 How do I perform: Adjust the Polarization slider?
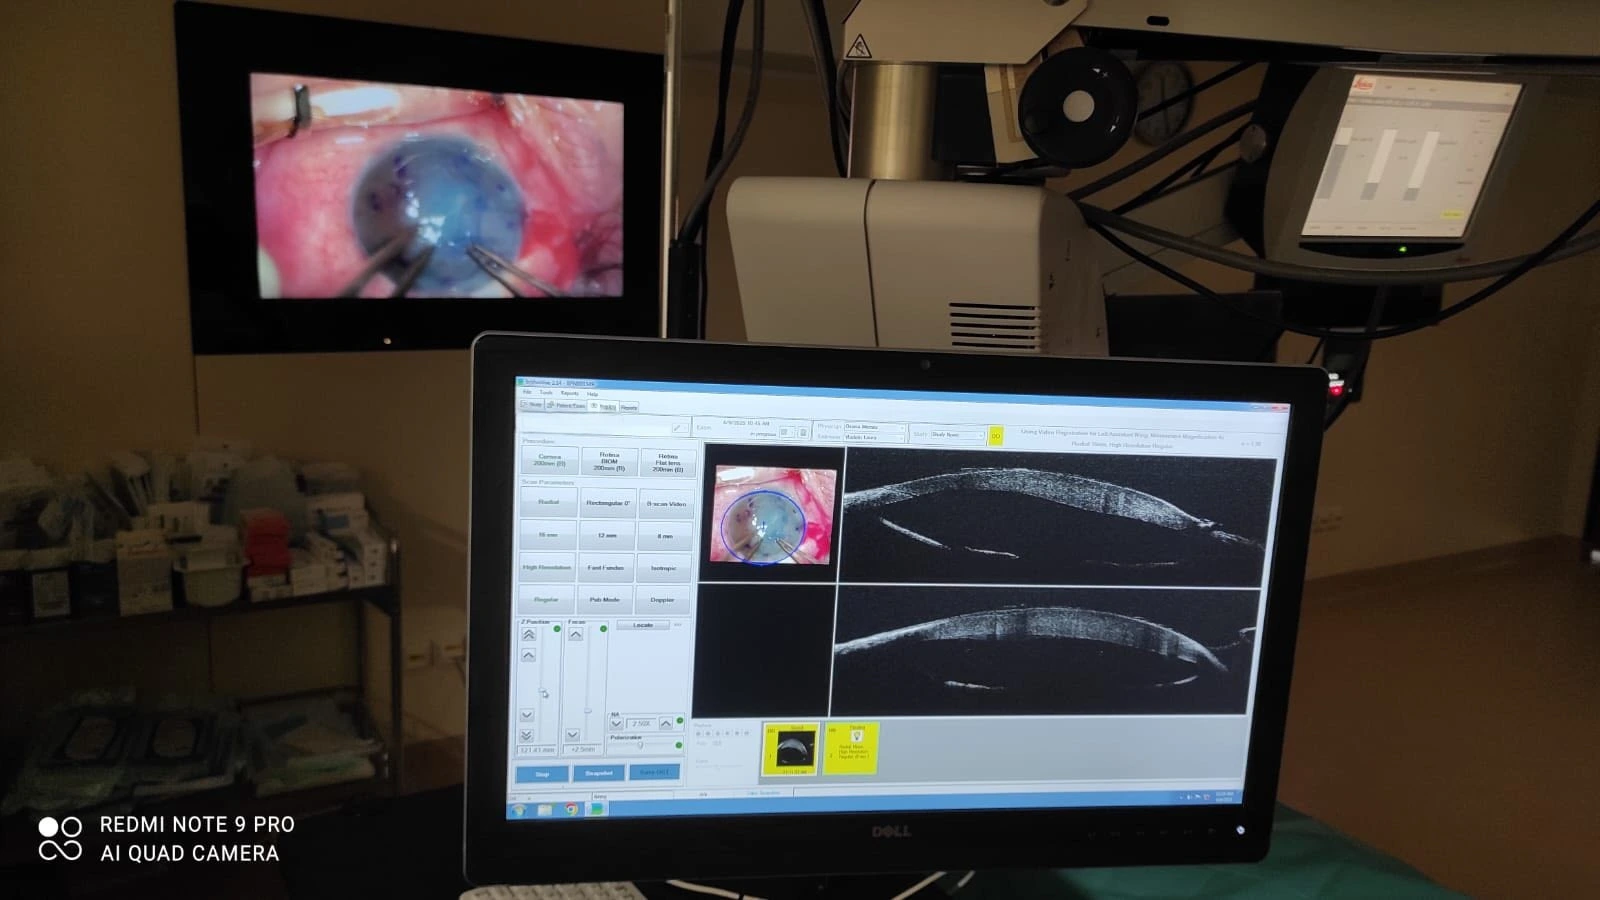[640, 745]
